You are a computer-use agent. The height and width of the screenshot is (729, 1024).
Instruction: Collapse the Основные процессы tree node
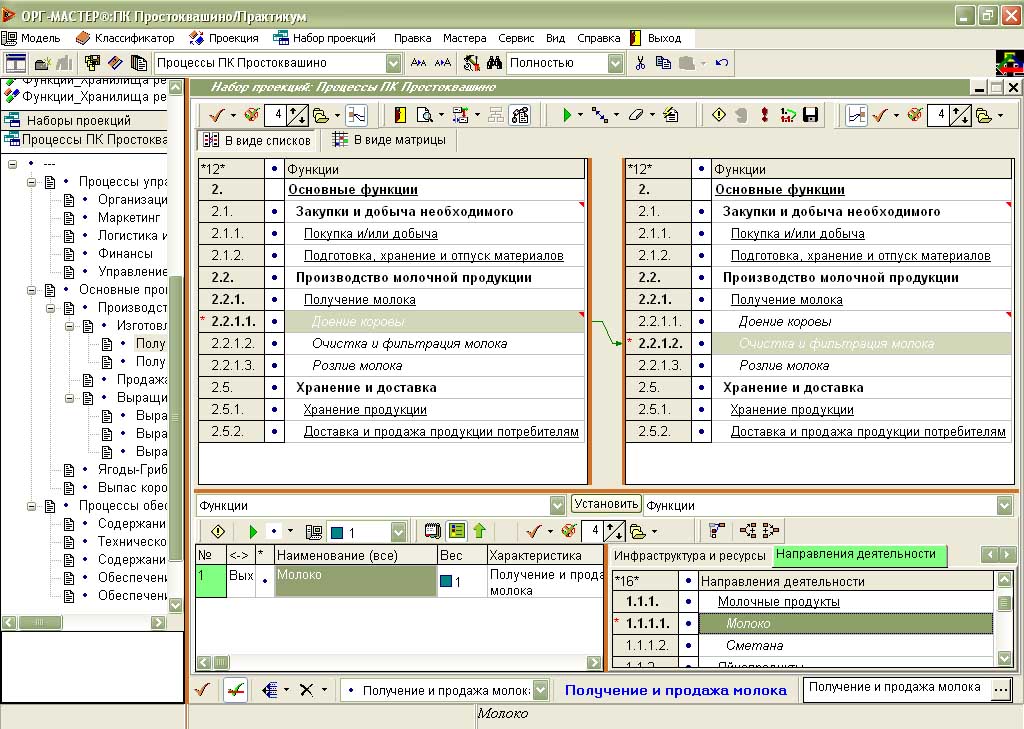(31, 290)
